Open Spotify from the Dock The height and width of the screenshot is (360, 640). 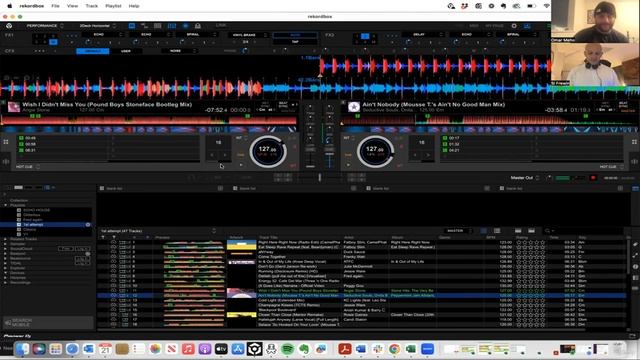288,349
